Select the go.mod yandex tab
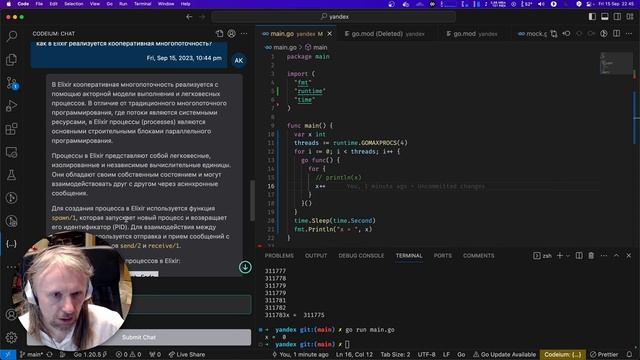640x360 pixels. (472, 34)
